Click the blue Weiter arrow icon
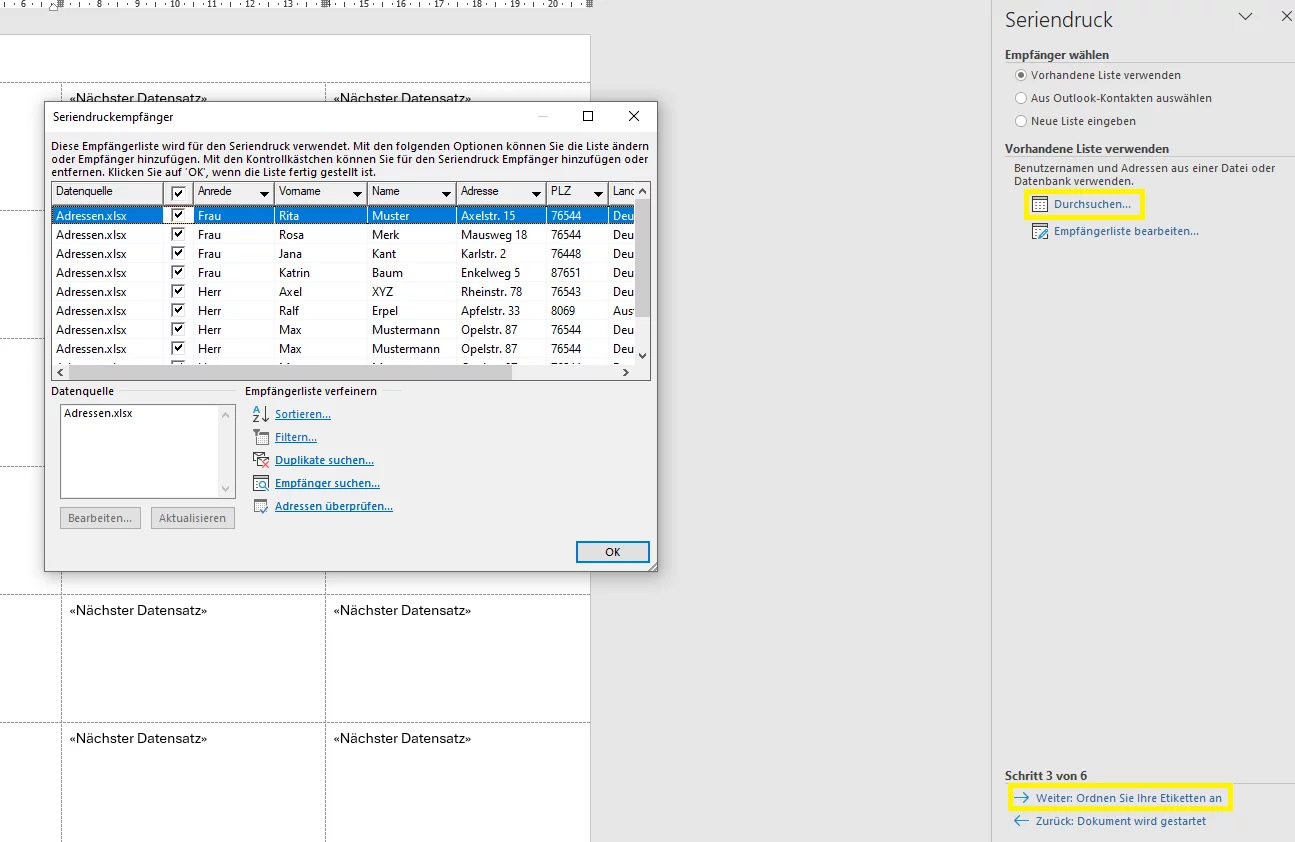 (x=1021, y=797)
